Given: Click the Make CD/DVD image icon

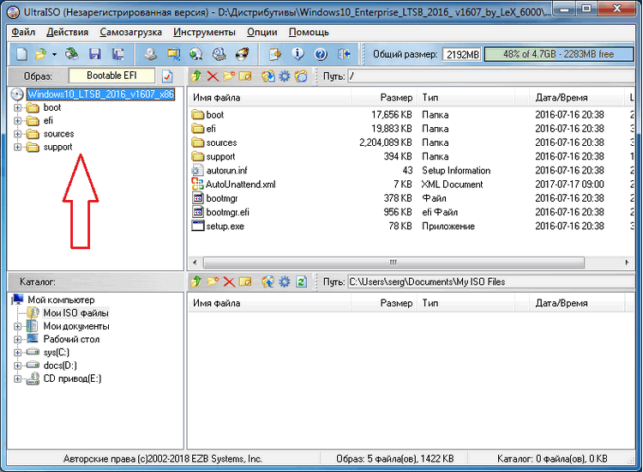Looking at the screenshot, I should point(150,54).
